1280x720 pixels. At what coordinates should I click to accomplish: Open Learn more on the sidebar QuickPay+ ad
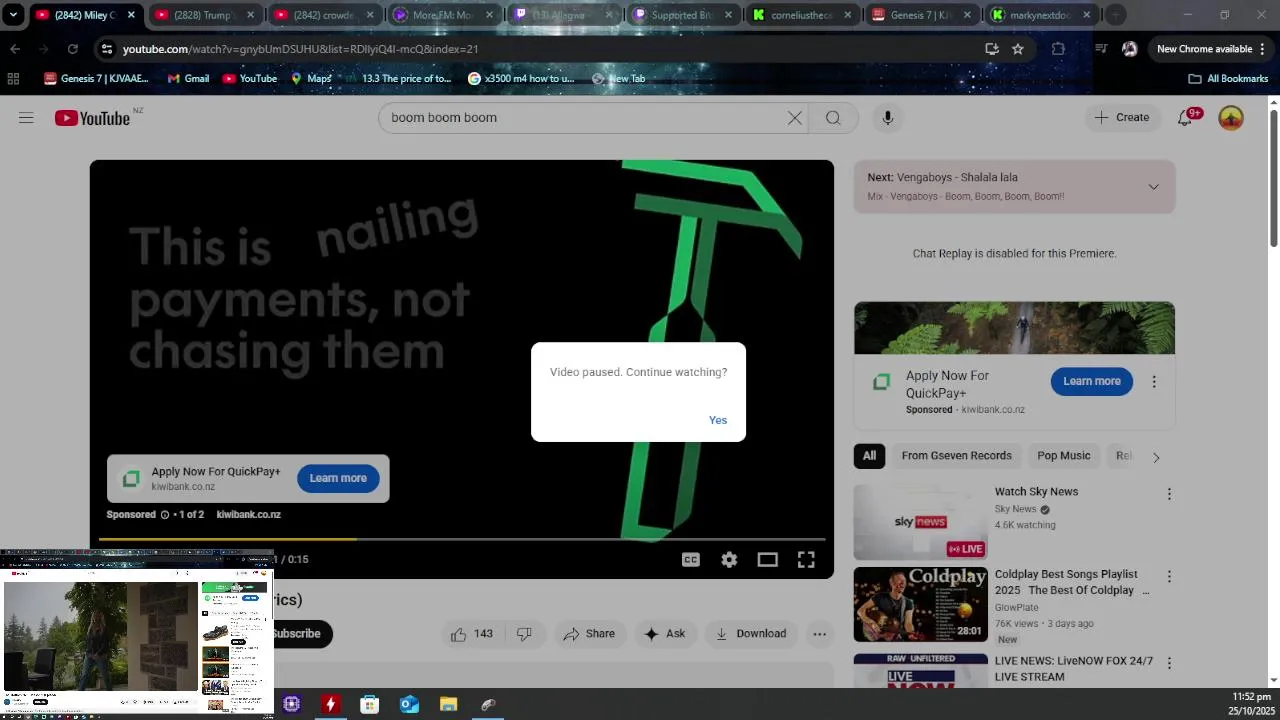[1092, 381]
